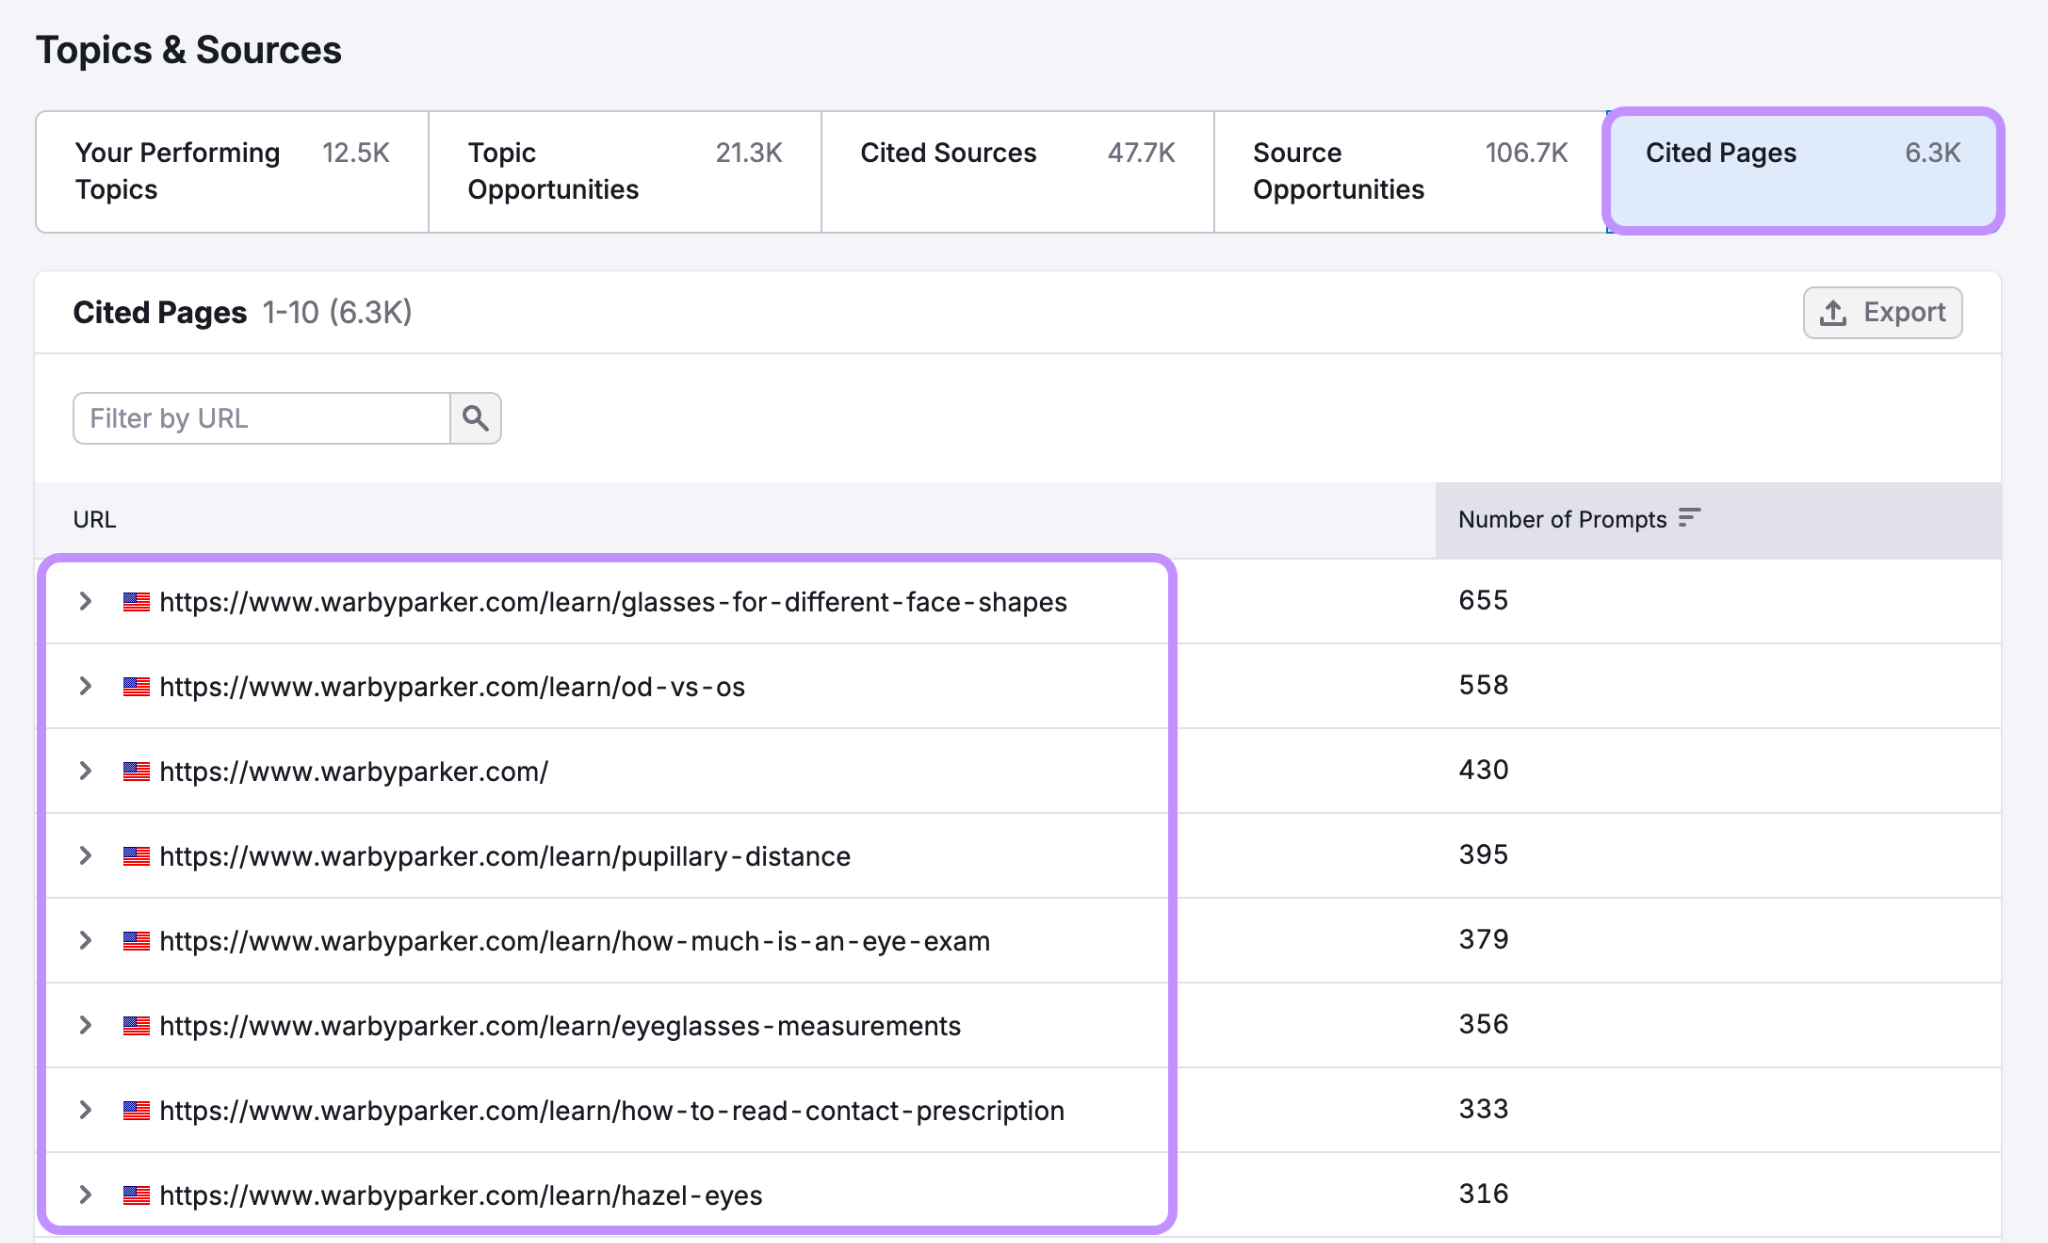Expand the how-to-read-contact-prescription row

coord(86,1110)
